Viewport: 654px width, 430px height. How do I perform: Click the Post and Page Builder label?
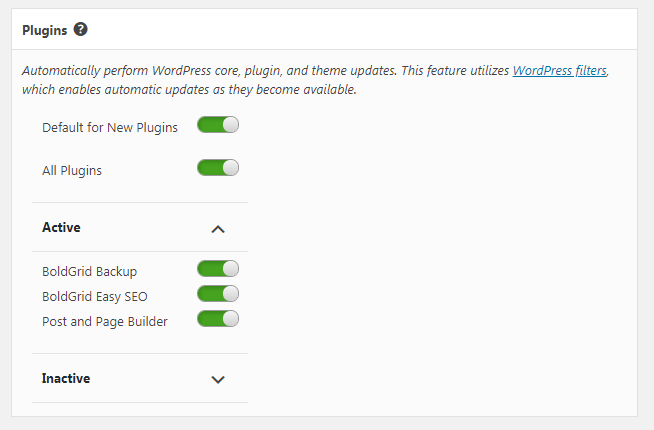105,322
